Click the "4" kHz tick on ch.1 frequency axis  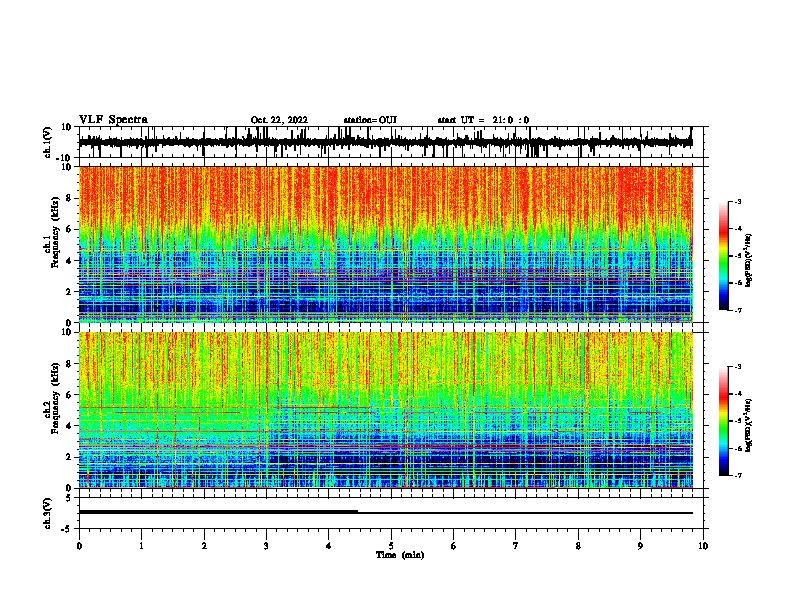point(70,261)
